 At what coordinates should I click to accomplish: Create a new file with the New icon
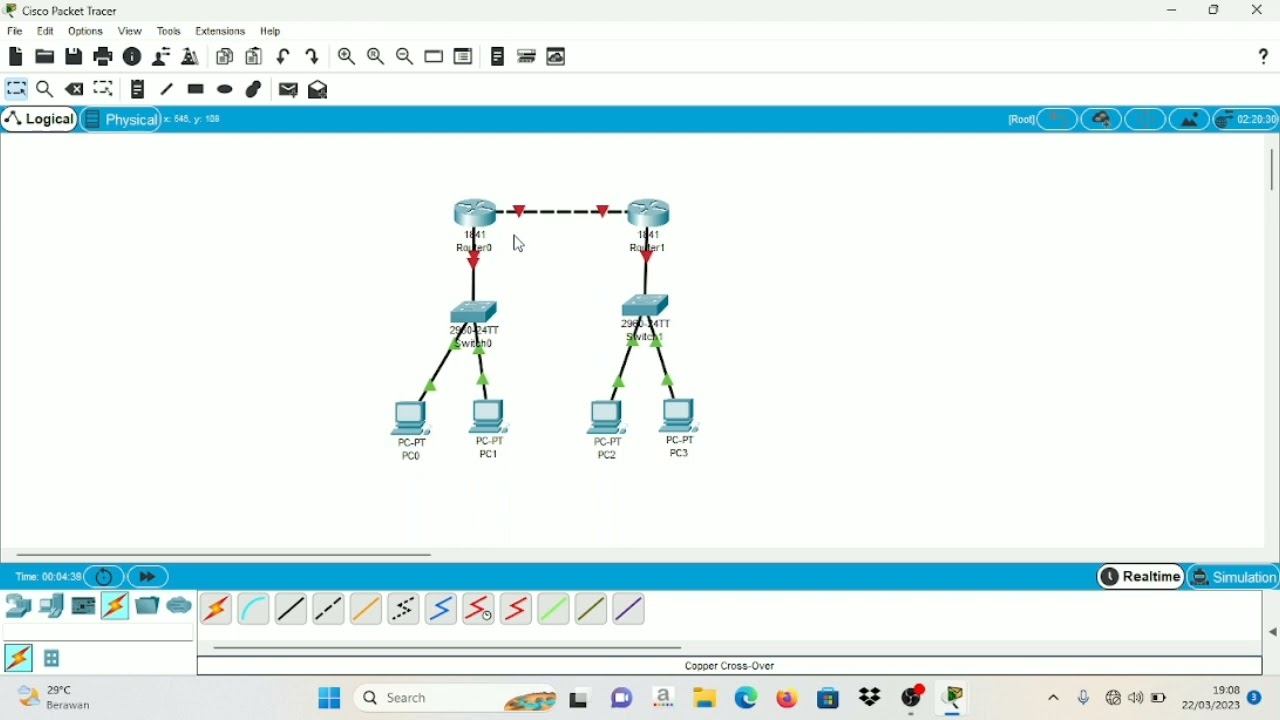coord(15,57)
